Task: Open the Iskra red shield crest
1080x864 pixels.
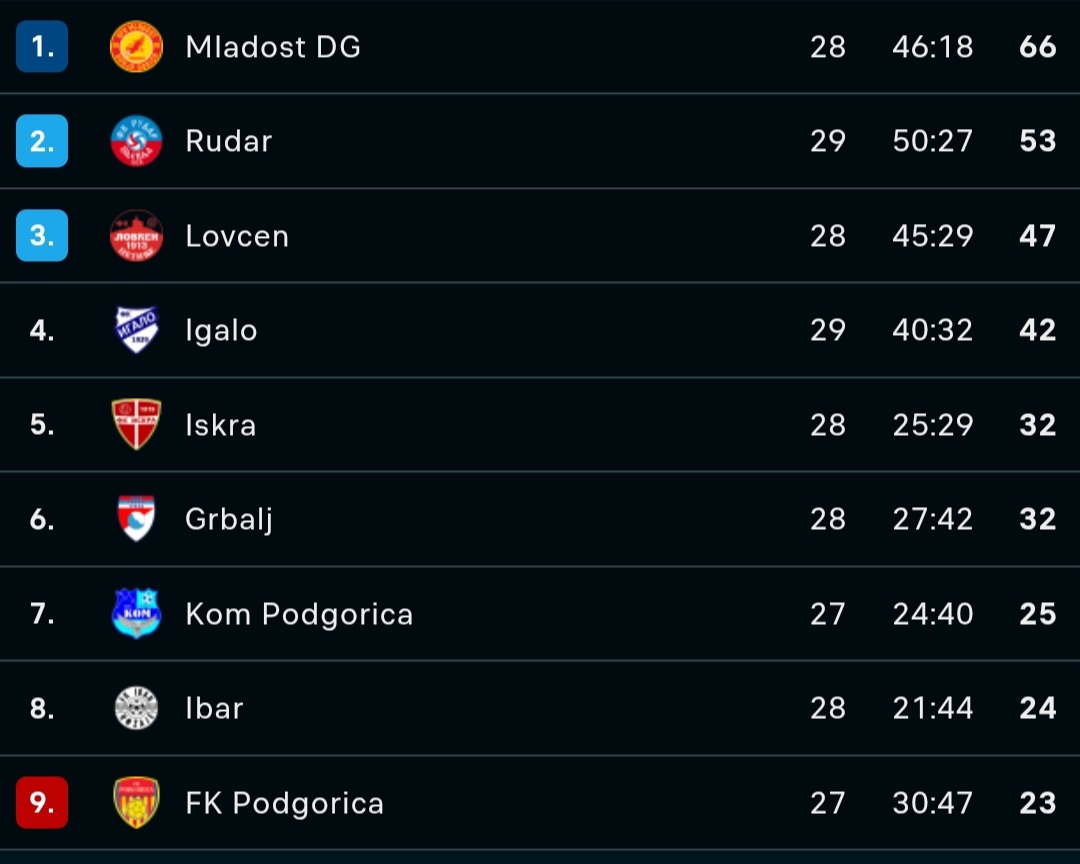Action: (136, 424)
